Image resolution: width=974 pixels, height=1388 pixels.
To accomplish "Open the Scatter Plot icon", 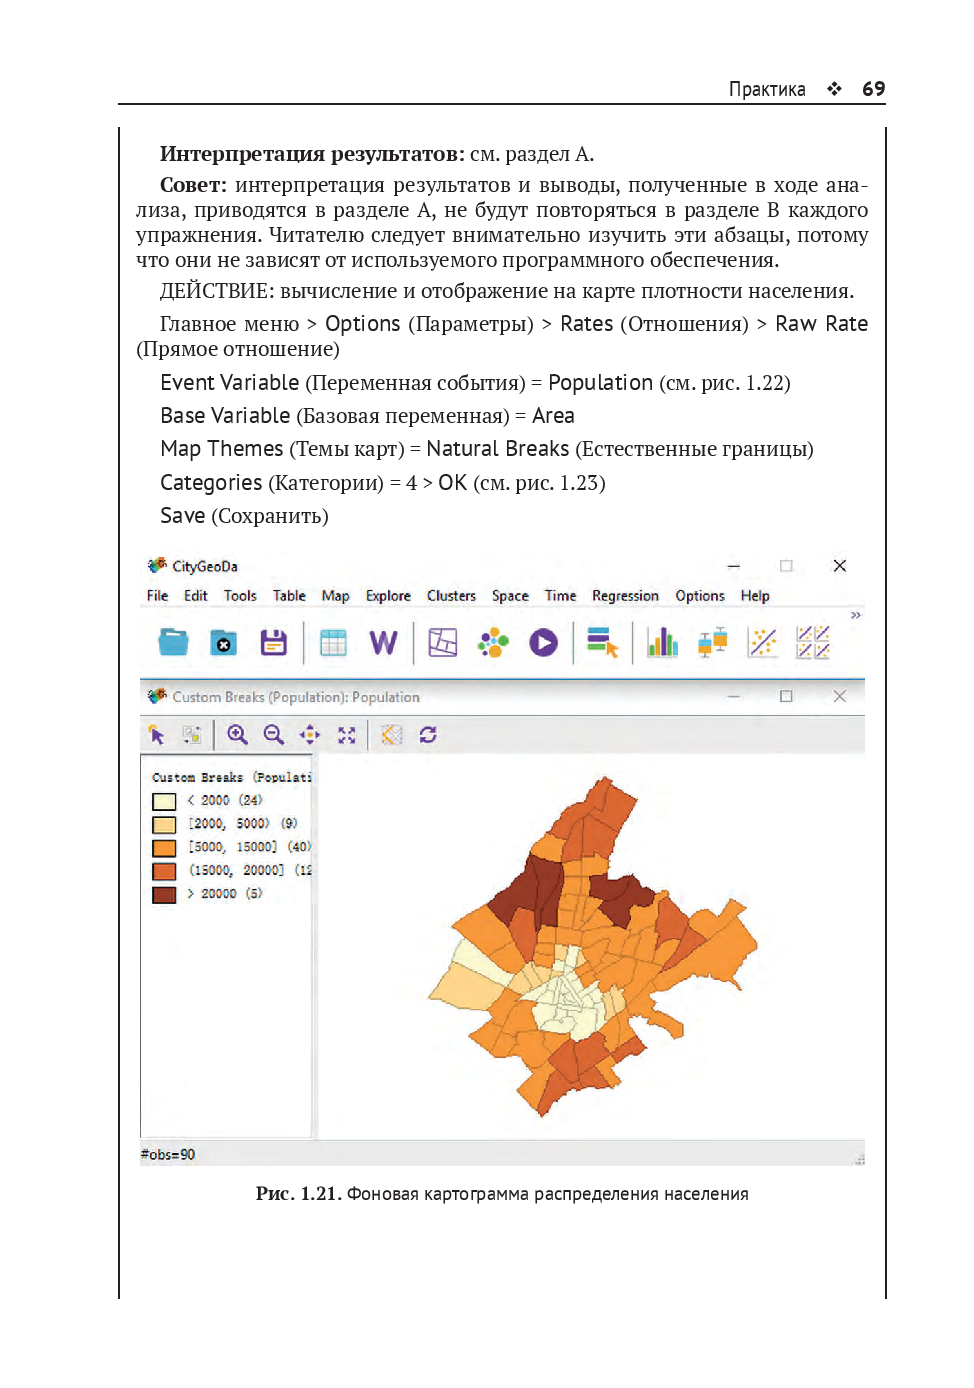I will (x=762, y=643).
